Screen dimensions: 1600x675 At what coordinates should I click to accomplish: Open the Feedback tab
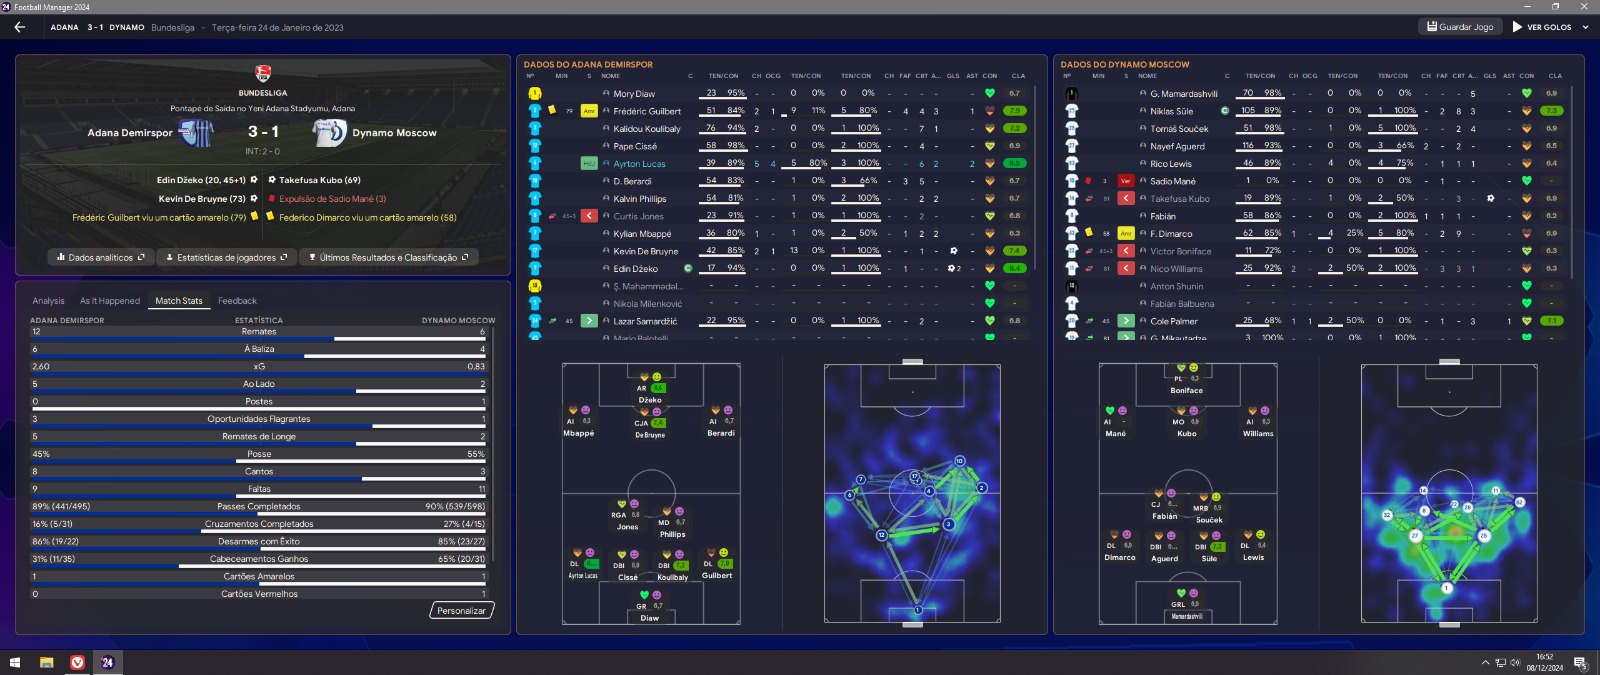point(237,301)
